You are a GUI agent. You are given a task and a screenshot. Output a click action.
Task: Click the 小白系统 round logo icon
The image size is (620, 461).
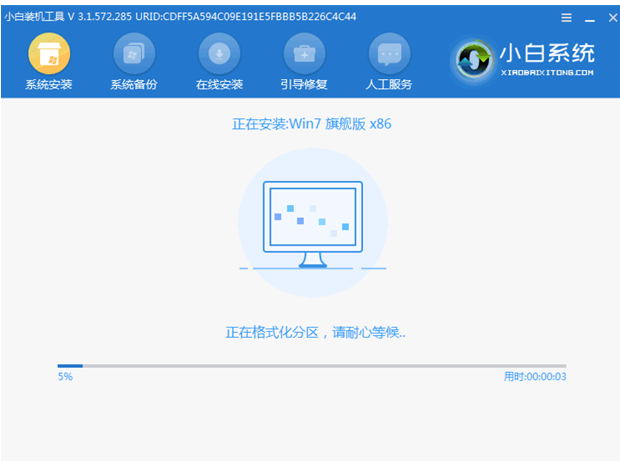[x=472, y=60]
